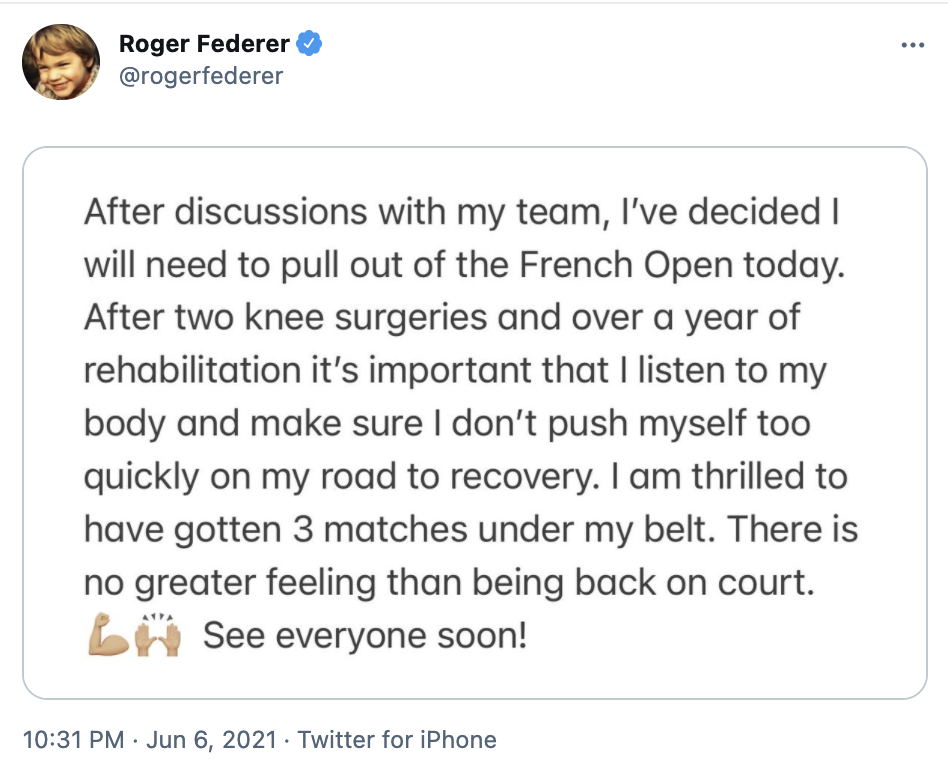
Task: Click the flexed bicep emoji
Action: coord(108,633)
